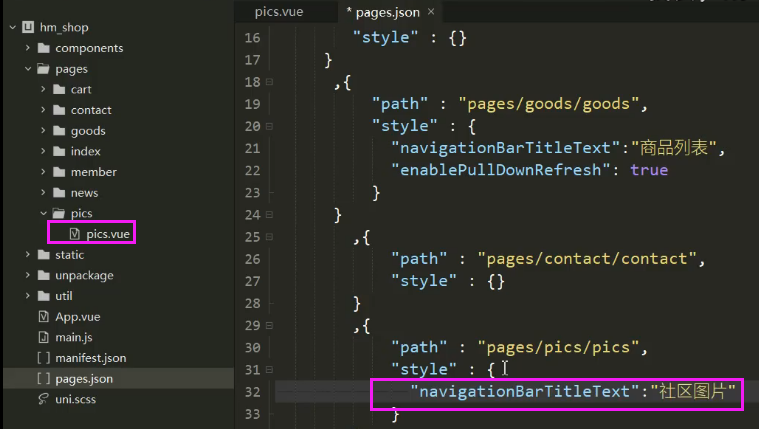Collapse the hm_shop project root chevron
The image size is (759, 429).
click(x=13, y=28)
